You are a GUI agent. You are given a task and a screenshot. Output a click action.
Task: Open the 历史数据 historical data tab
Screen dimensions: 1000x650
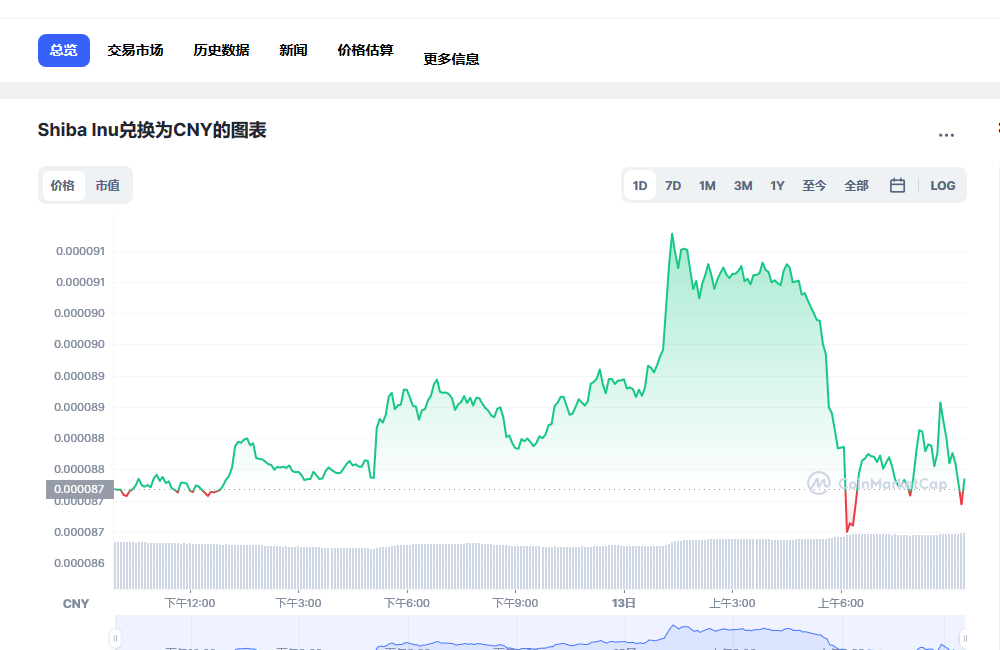[221, 50]
